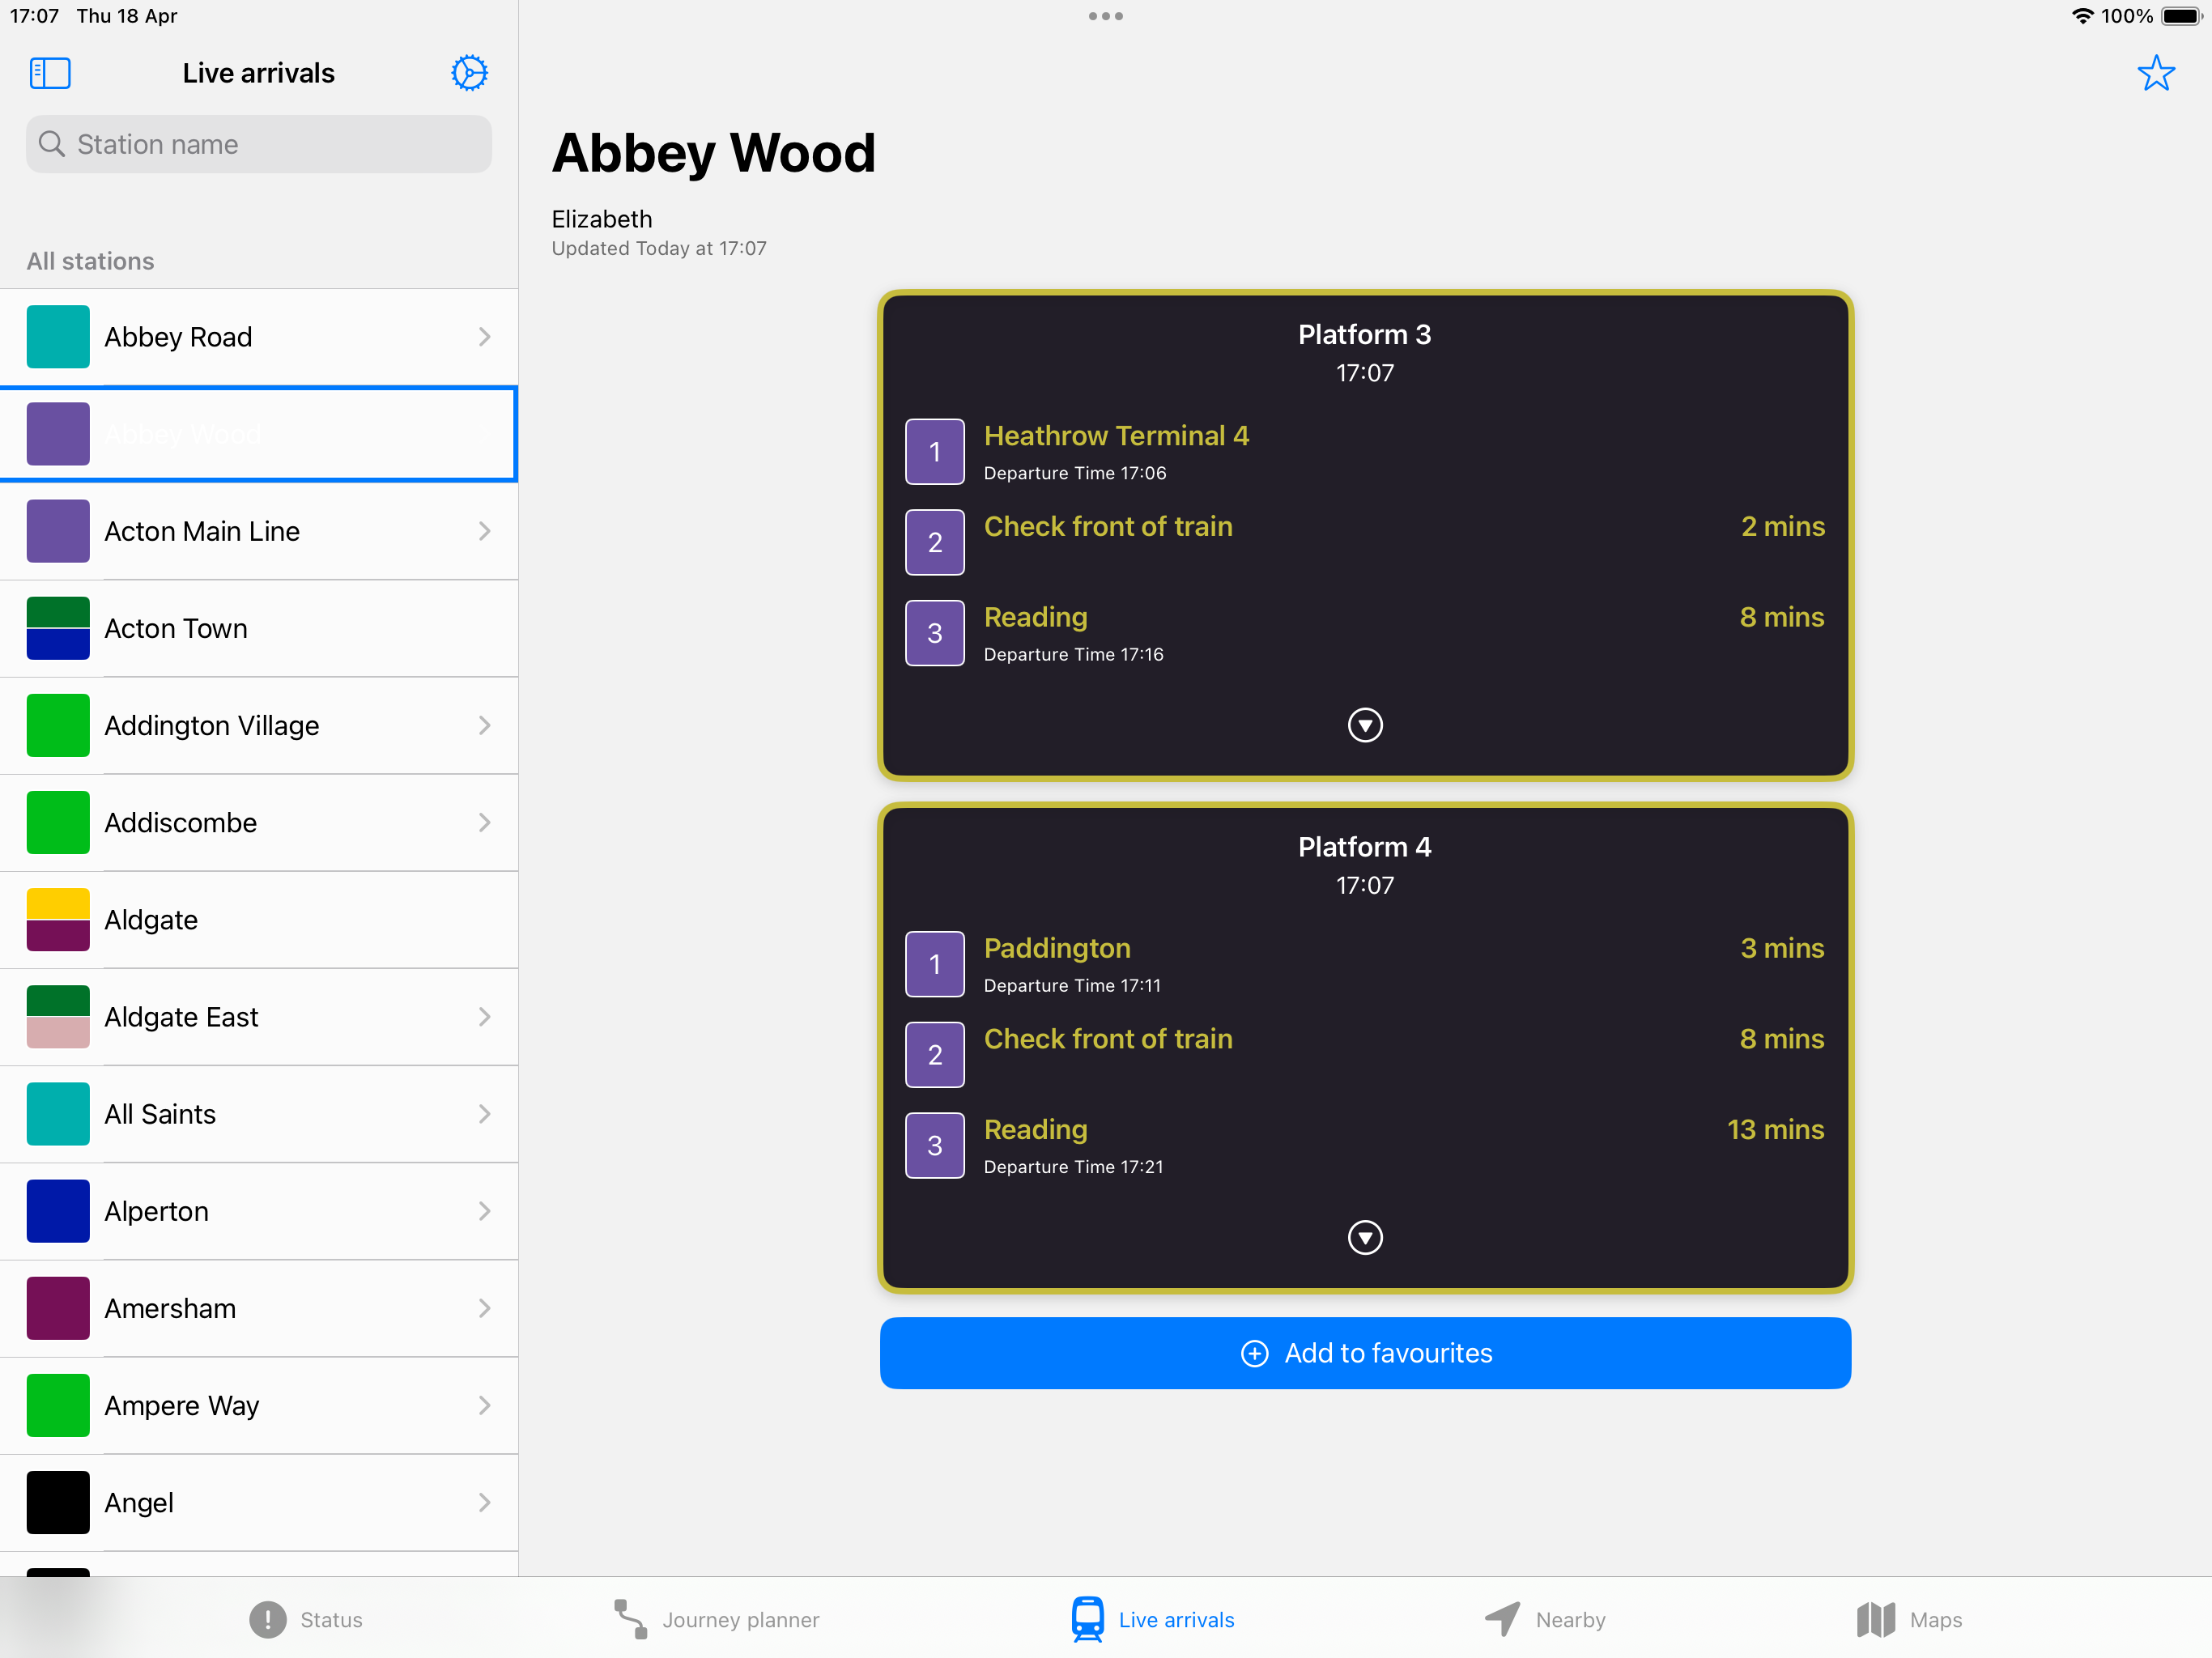Tap Platform 4 Check front of train 8 mins
The width and height of the screenshot is (2212, 1658).
[1365, 1055]
